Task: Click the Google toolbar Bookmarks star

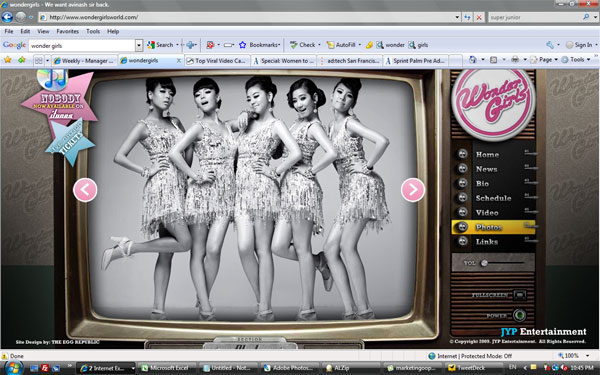Action: click(242, 45)
